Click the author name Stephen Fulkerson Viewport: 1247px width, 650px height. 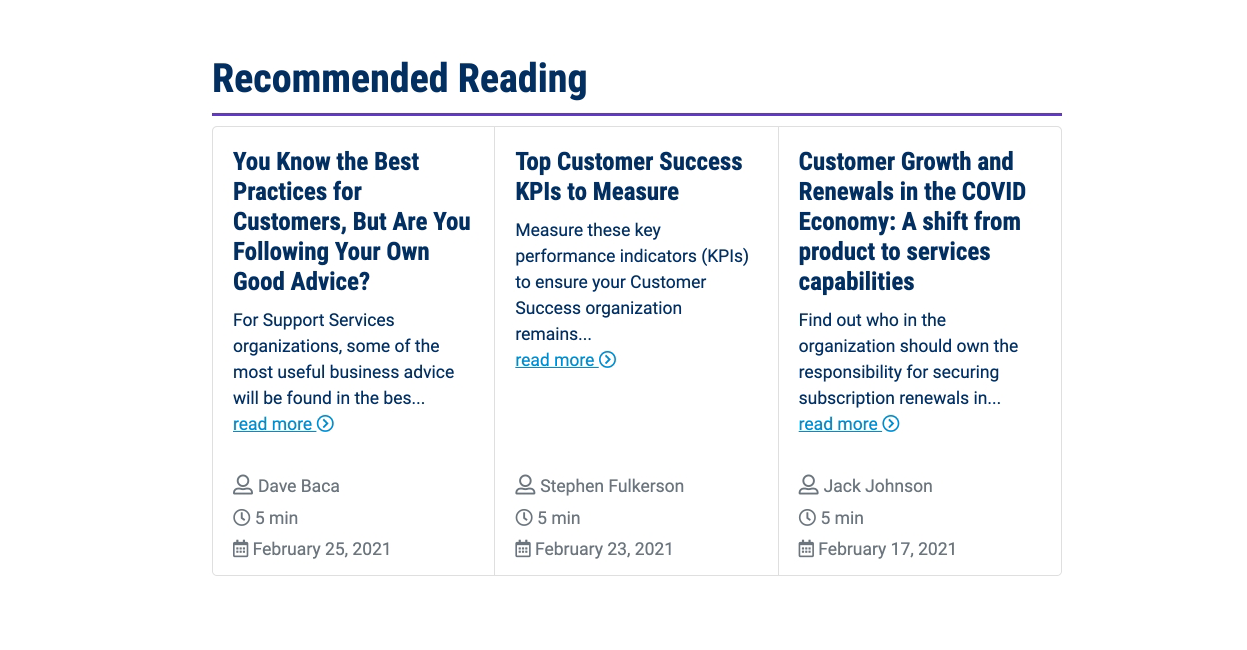[612, 486]
